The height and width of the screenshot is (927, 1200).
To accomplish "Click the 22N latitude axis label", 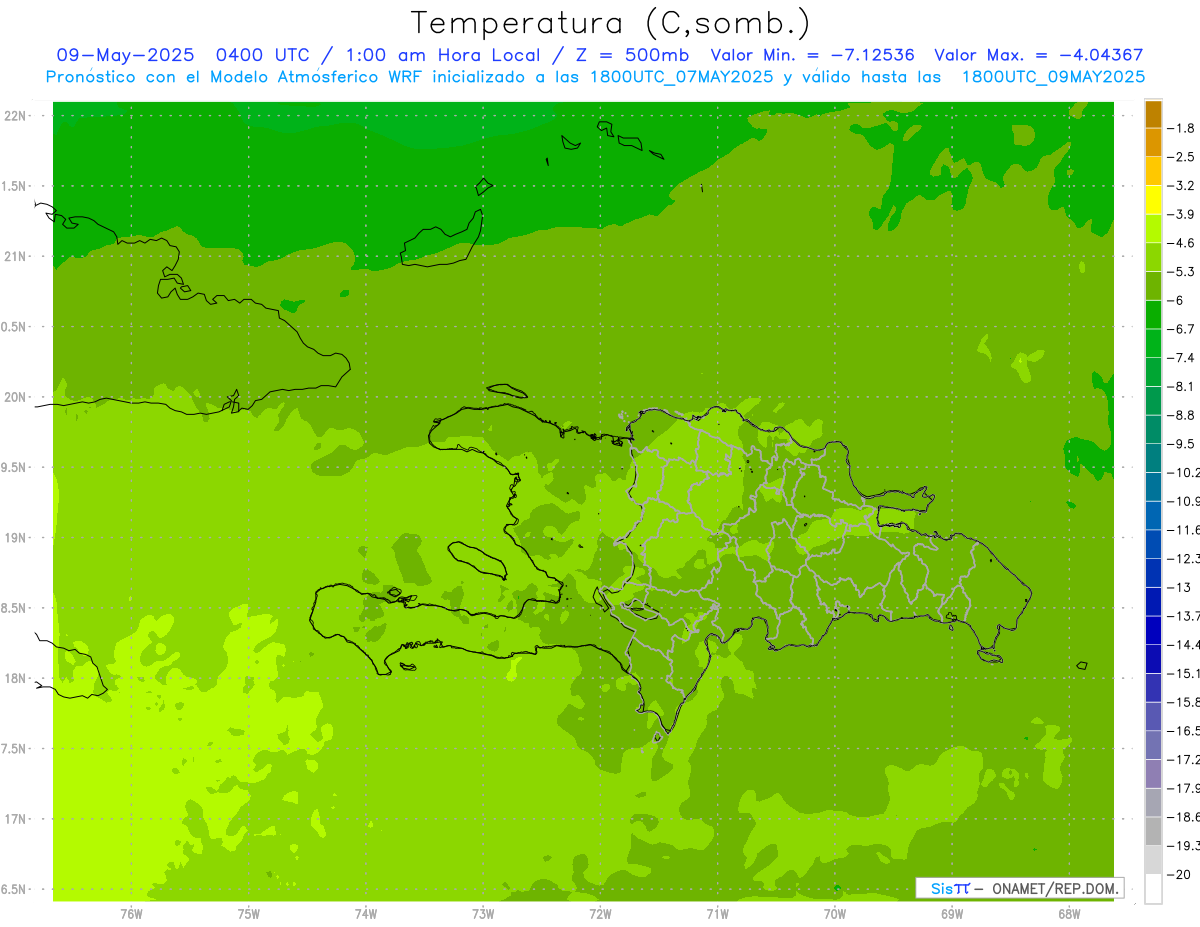I will click(x=15, y=116).
